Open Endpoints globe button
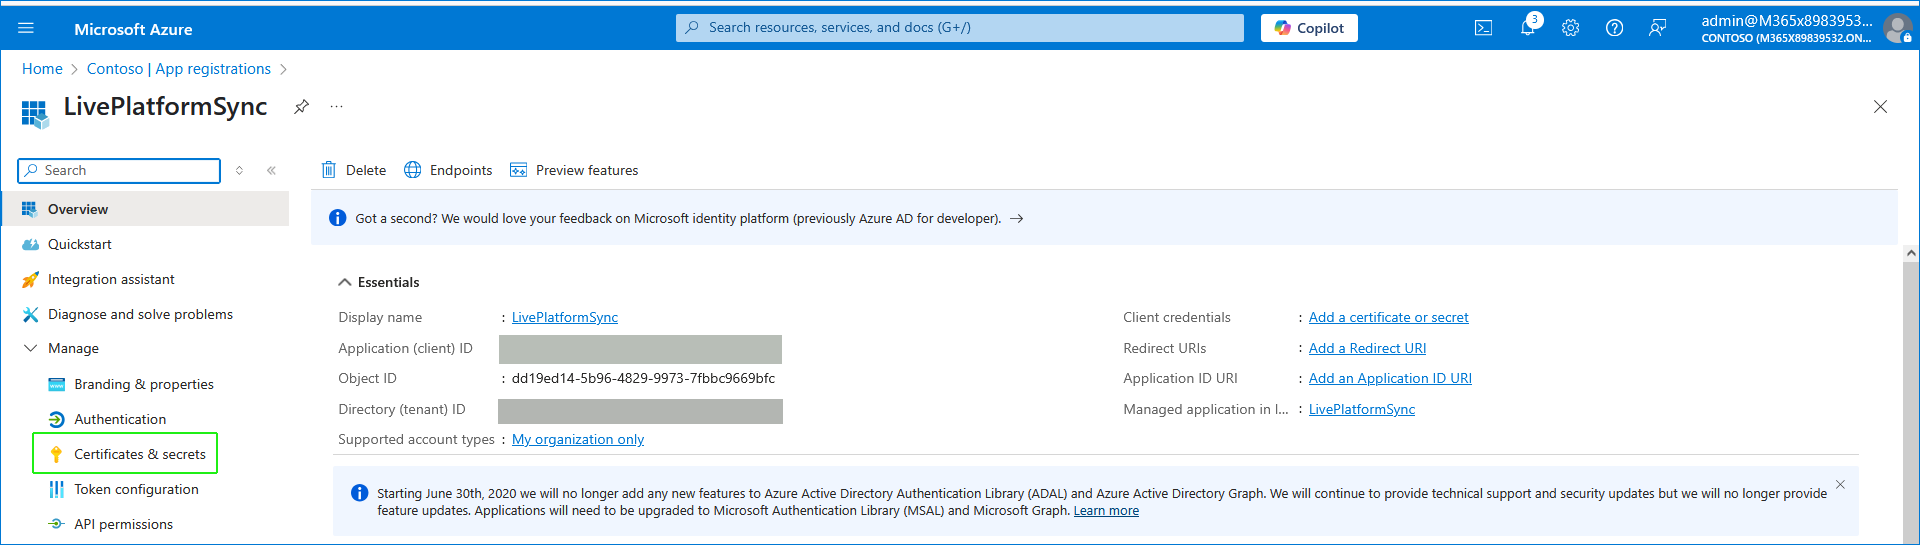1920x545 pixels. click(448, 170)
